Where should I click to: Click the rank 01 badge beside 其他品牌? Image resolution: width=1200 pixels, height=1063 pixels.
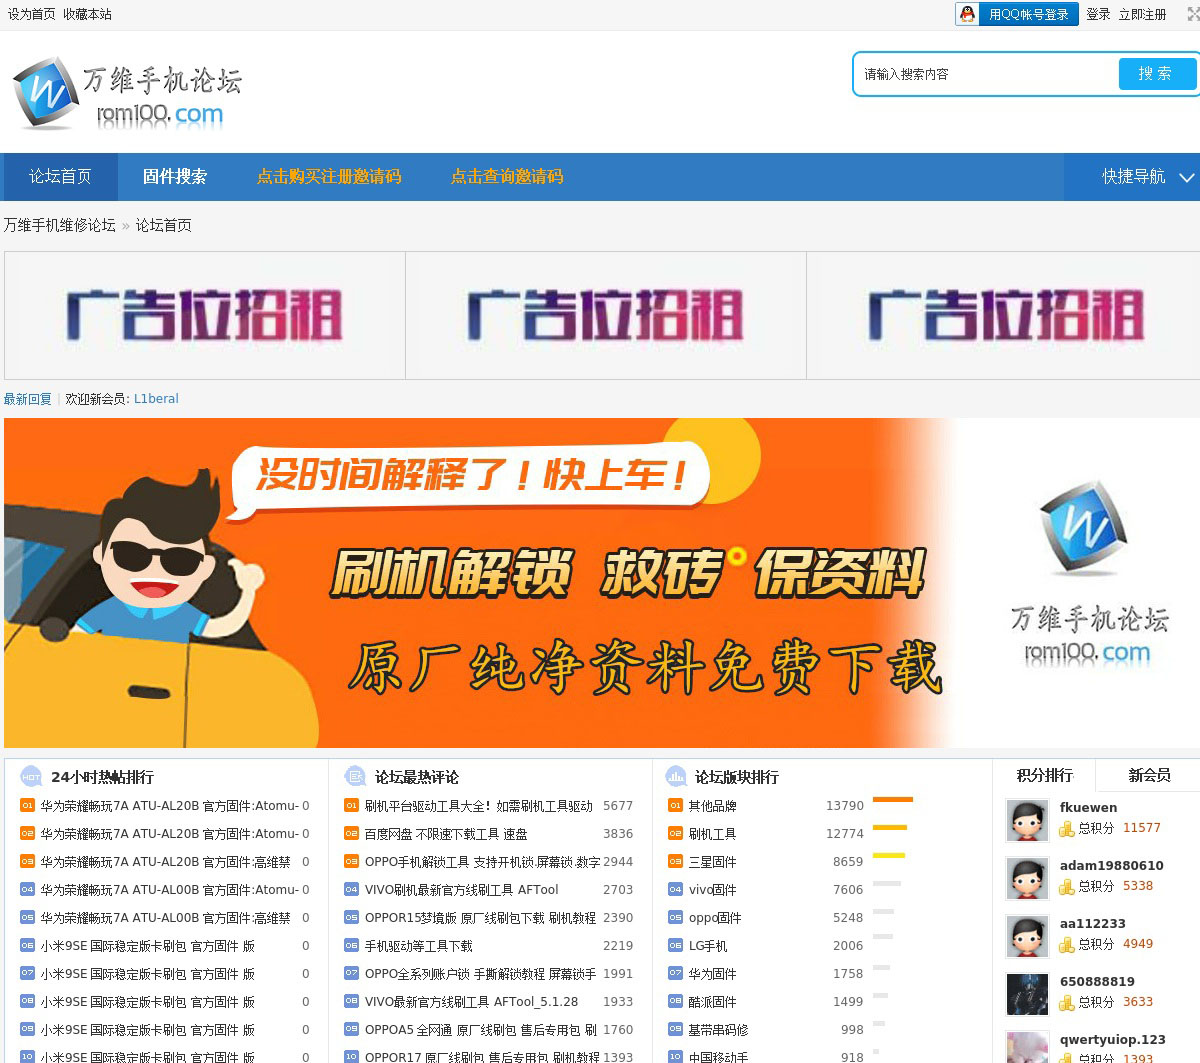tap(676, 806)
